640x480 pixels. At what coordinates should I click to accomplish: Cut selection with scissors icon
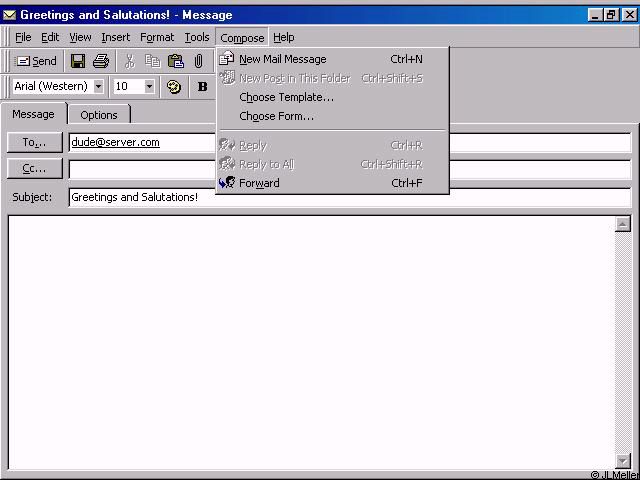[x=129, y=61]
